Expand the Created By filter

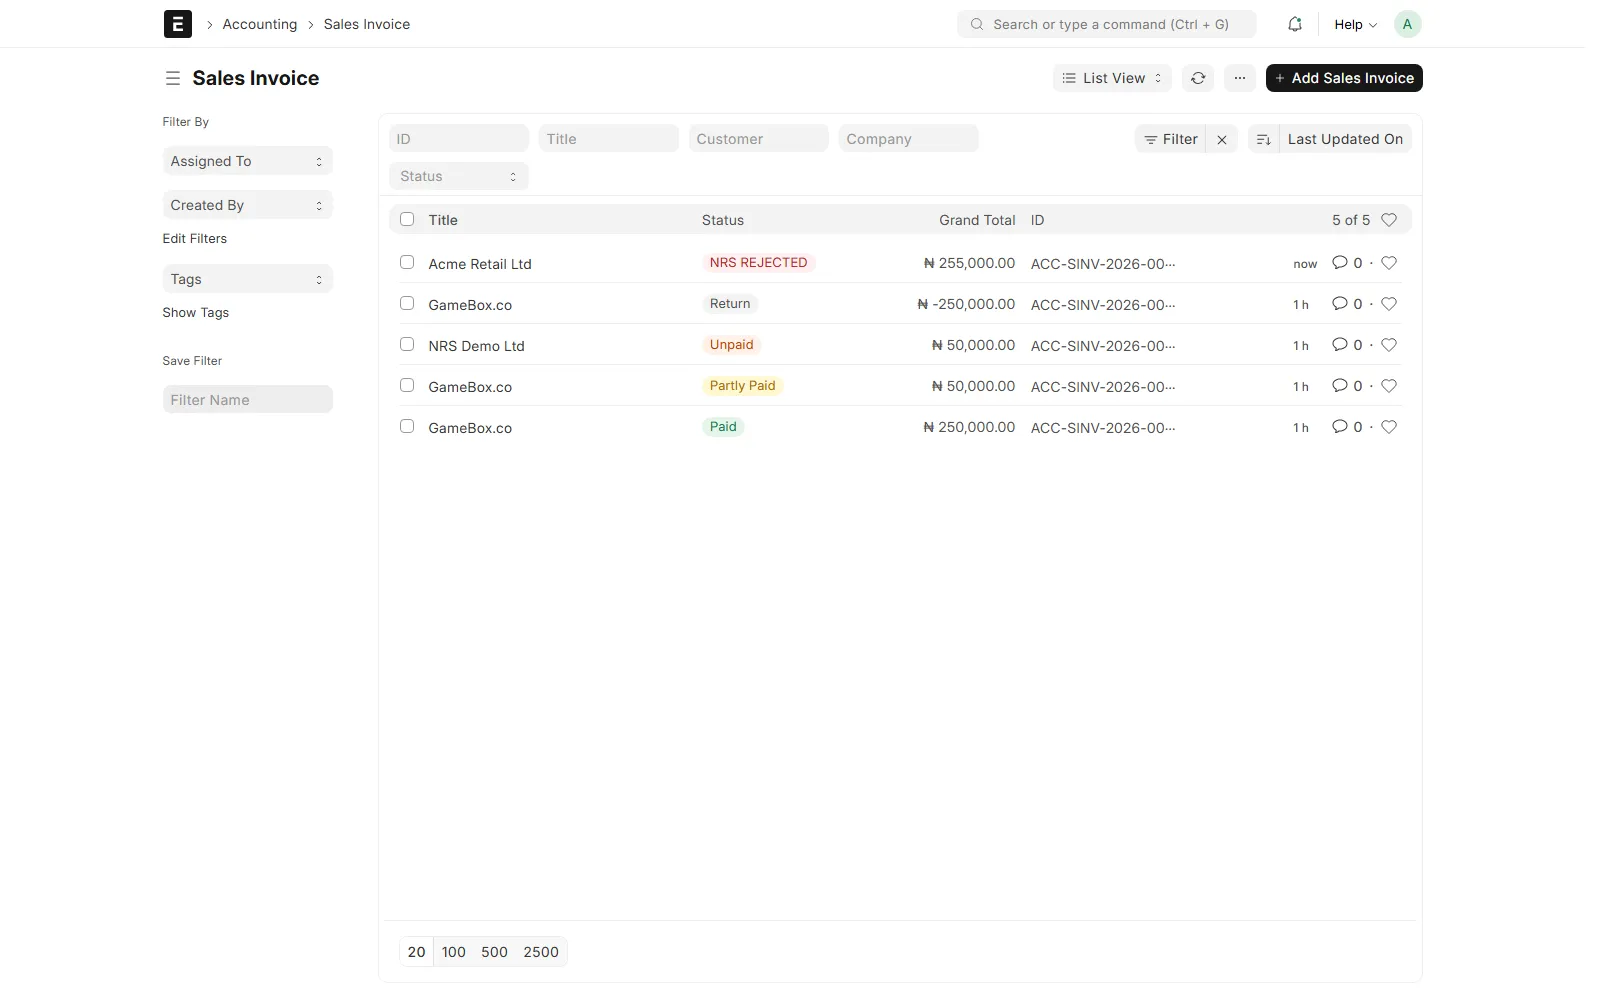point(247,205)
